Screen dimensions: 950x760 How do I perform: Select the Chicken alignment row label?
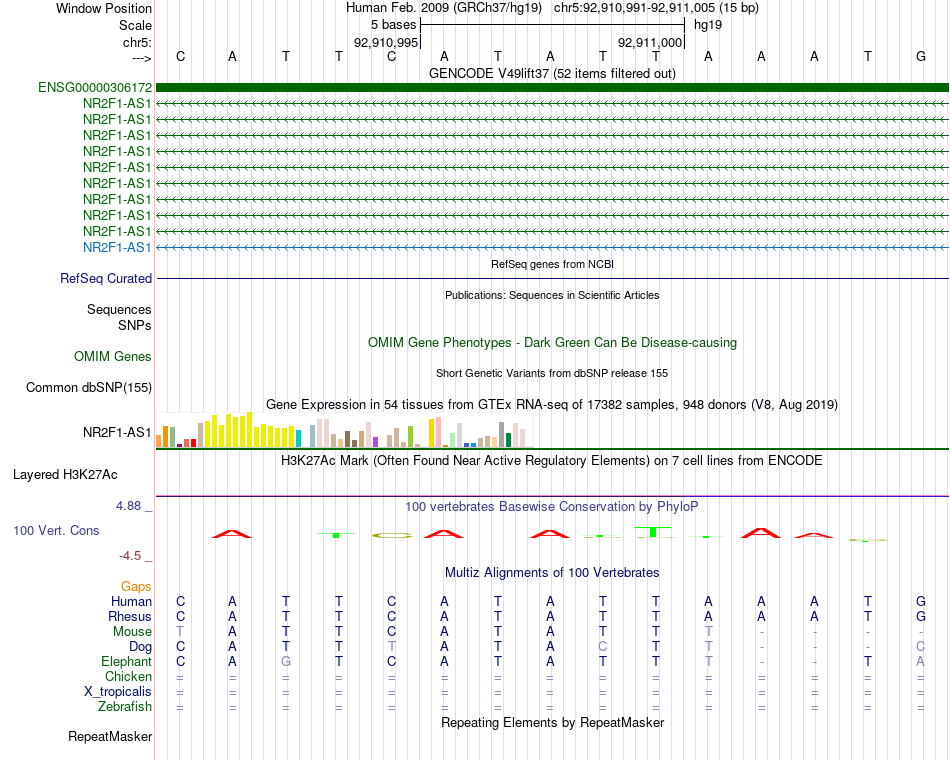pos(128,676)
